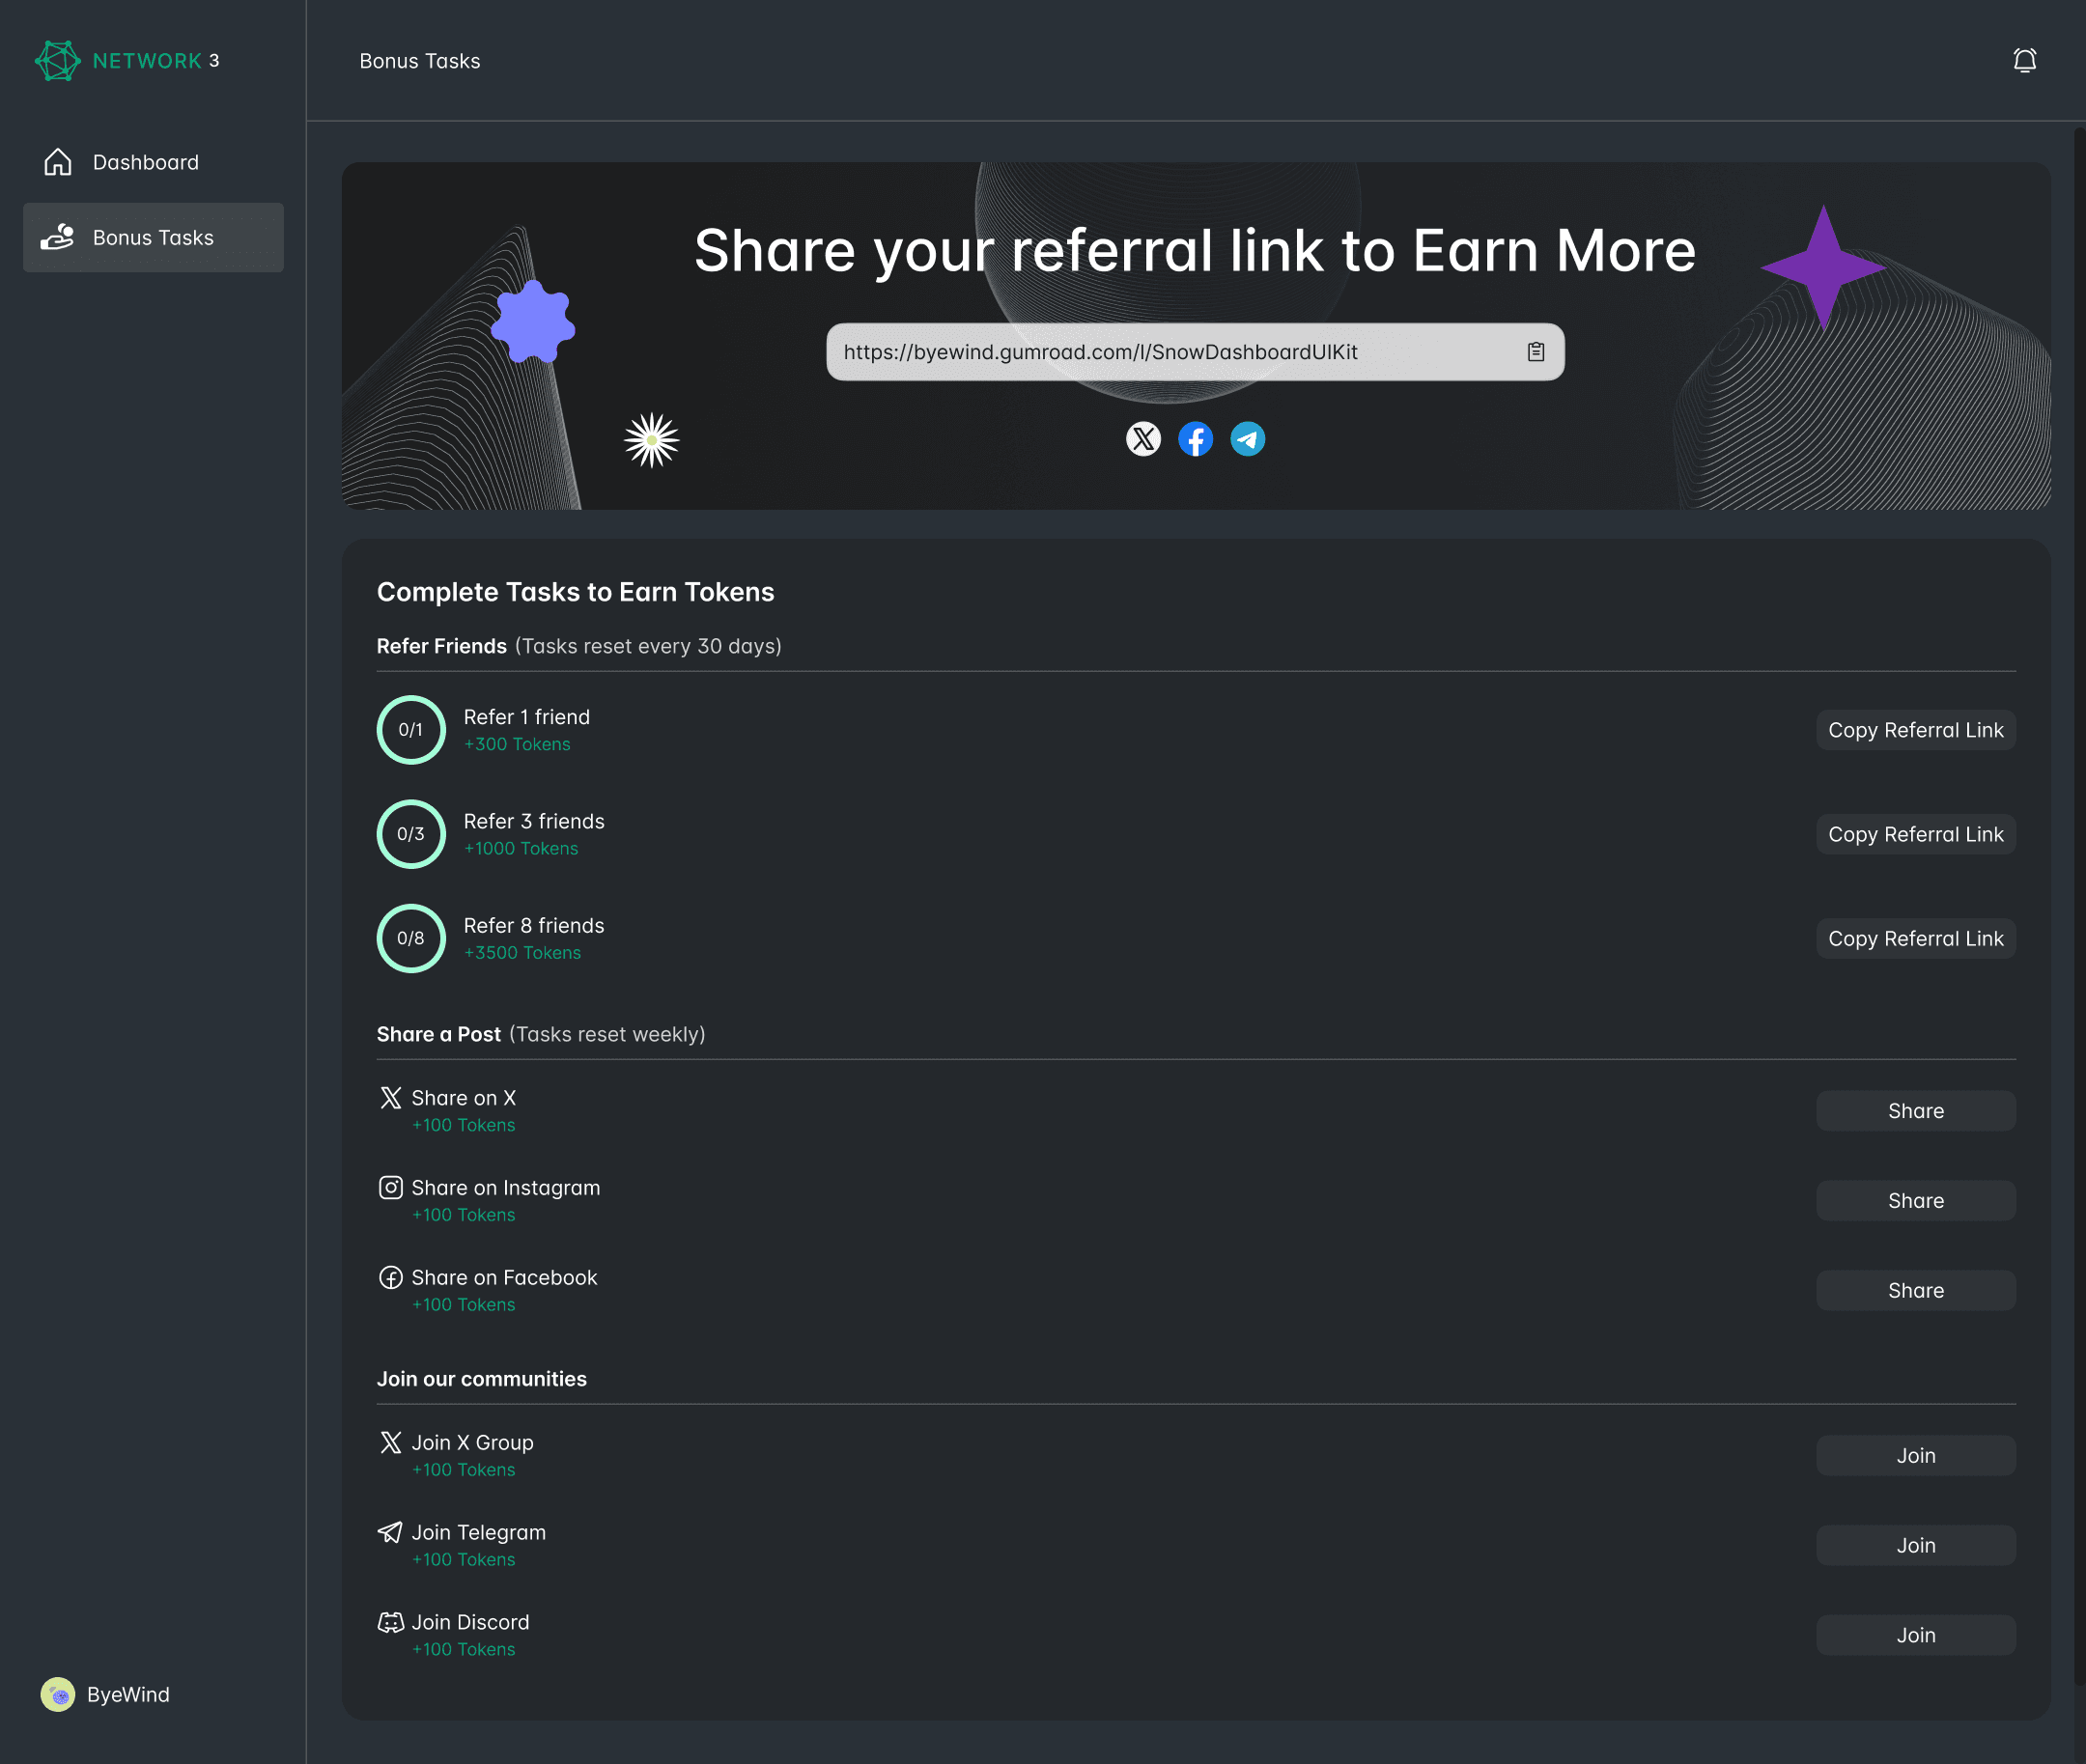Share referral via Facebook round icon
The height and width of the screenshot is (1764, 2086).
pos(1195,439)
